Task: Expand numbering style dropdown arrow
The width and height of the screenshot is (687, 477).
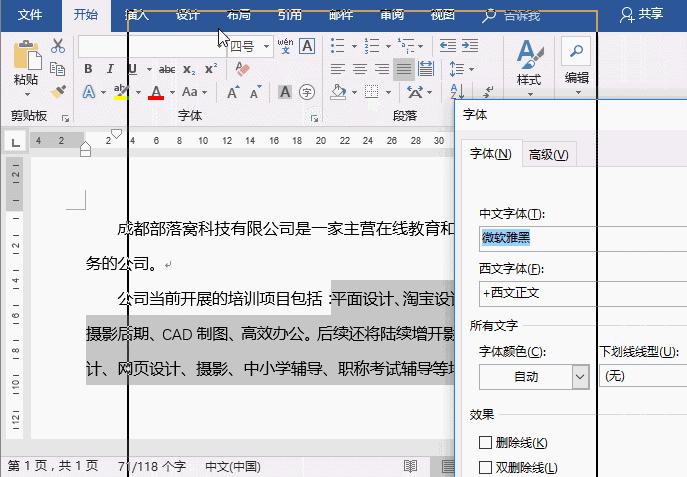Action: (x=388, y=46)
